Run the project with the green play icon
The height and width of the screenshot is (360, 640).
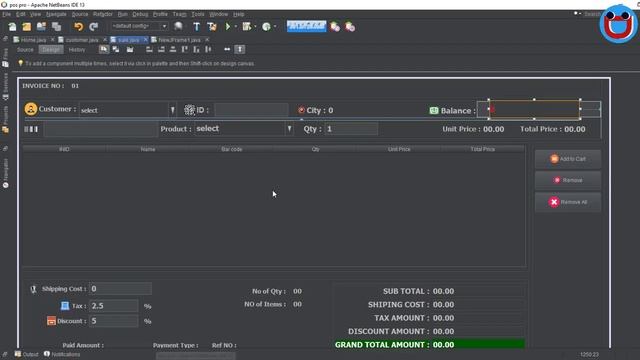228,27
